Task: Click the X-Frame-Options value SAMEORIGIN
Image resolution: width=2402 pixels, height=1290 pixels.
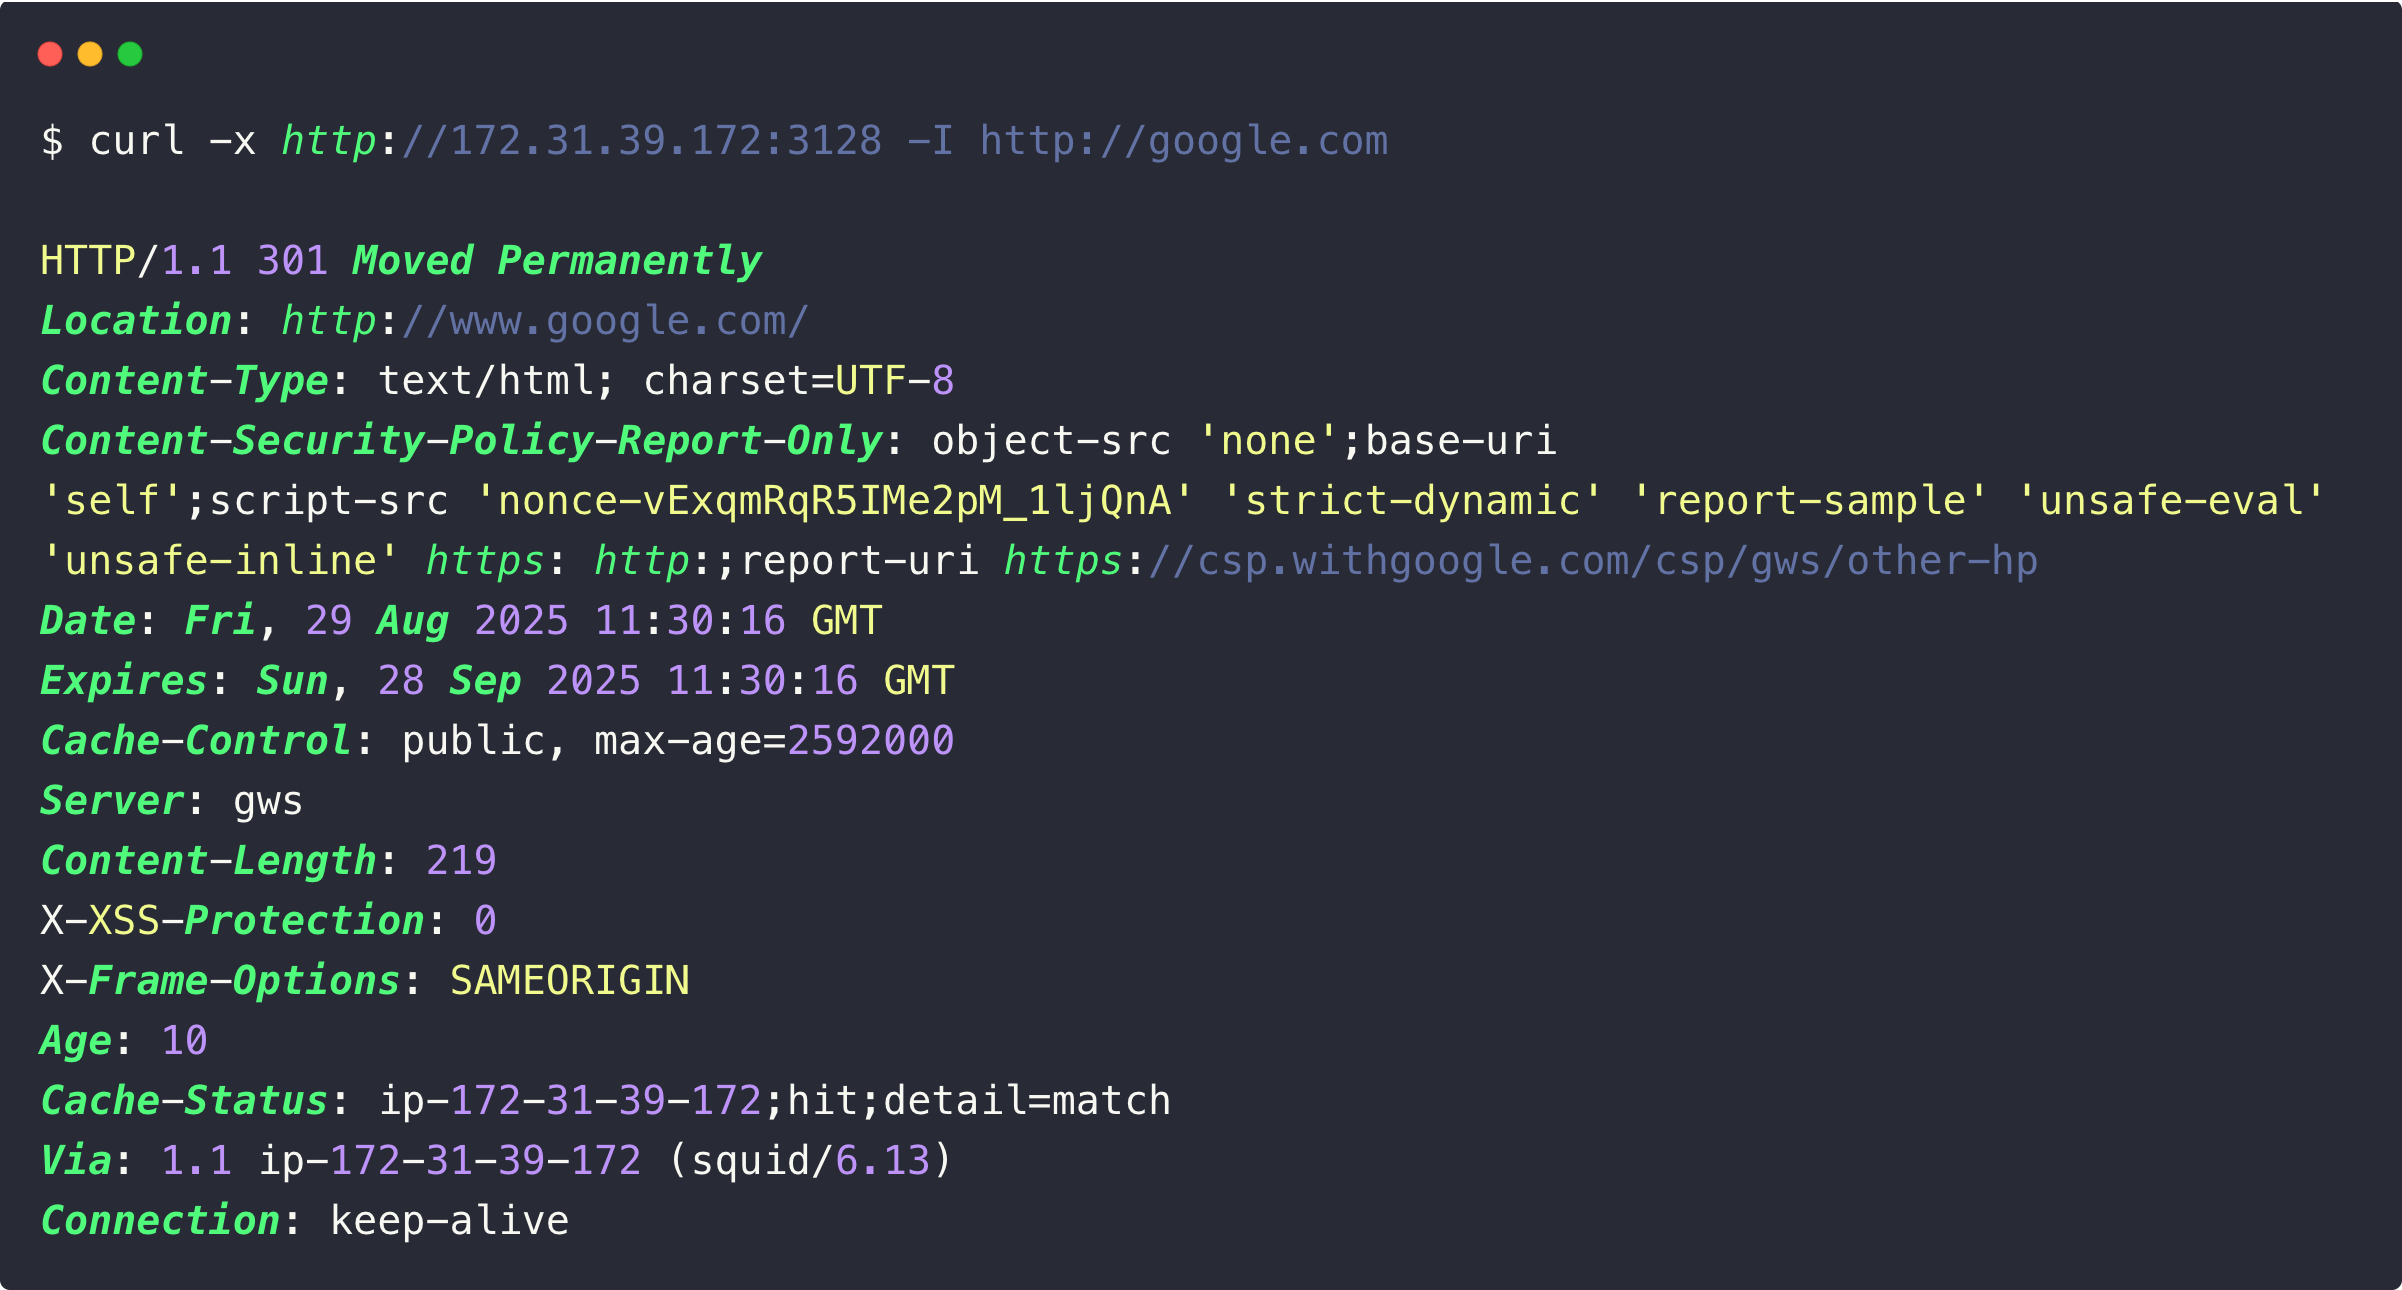Action: point(569,981)
